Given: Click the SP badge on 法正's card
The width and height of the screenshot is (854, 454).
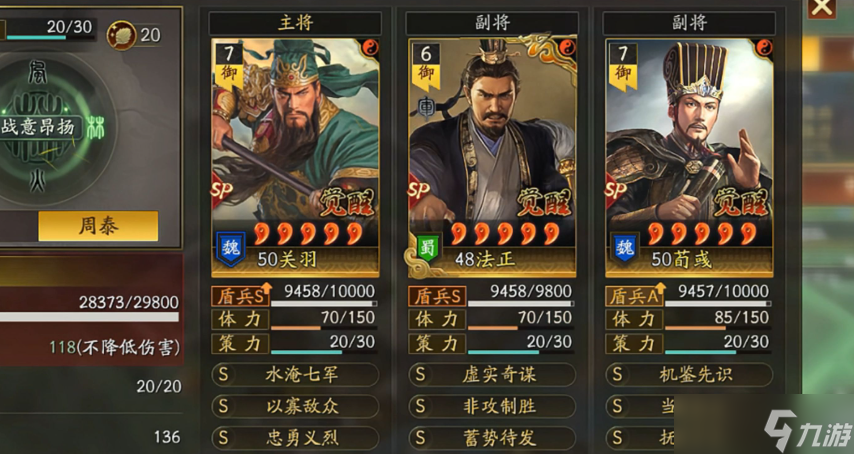Looking at the screenshot, I should click(x=419, y=190).
